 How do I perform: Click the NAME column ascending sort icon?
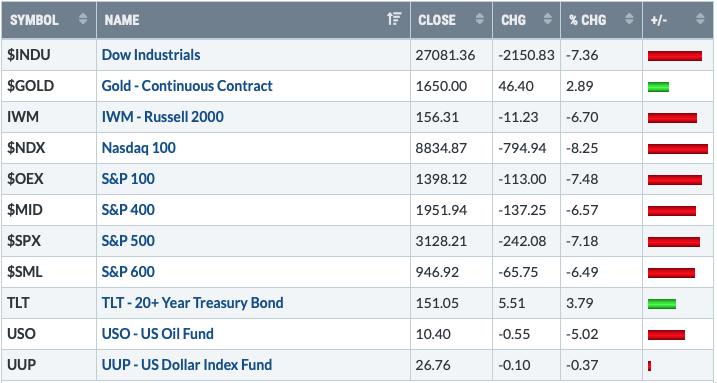pyautogui.click(x=394, y=19)
